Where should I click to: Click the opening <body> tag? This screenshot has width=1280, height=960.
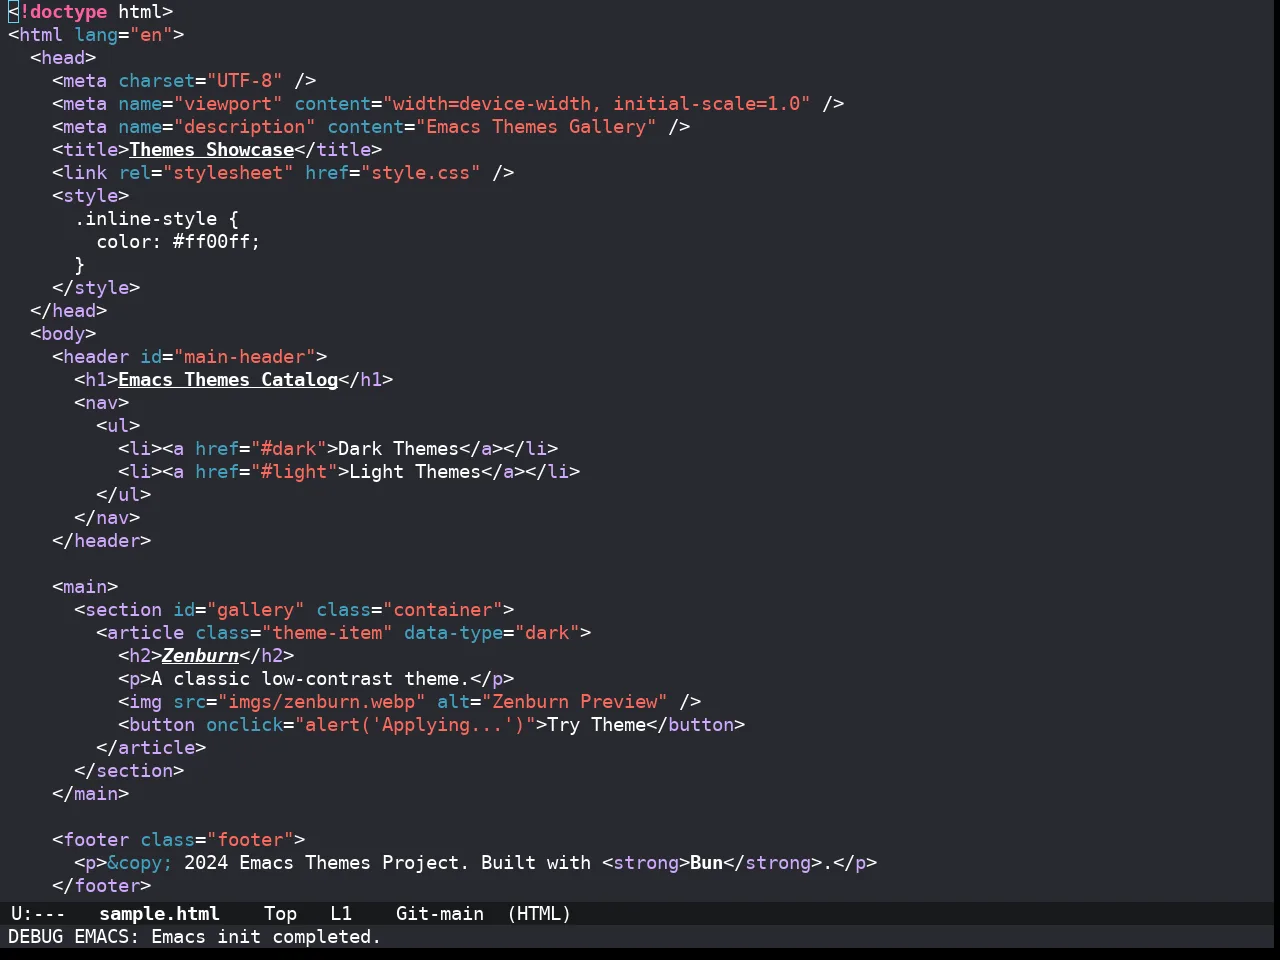pyautogui.click(x=63, y=334)
